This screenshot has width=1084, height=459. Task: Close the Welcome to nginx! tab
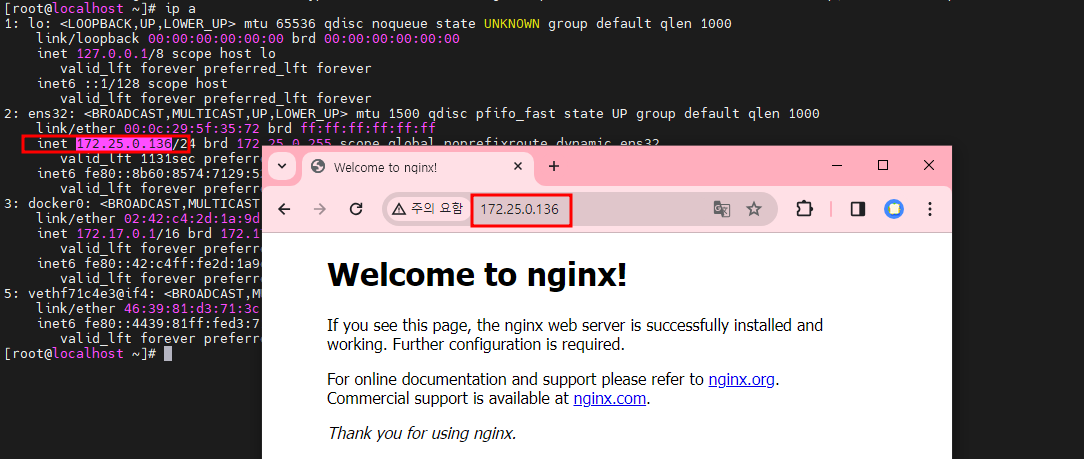click(x=518, y=167)
